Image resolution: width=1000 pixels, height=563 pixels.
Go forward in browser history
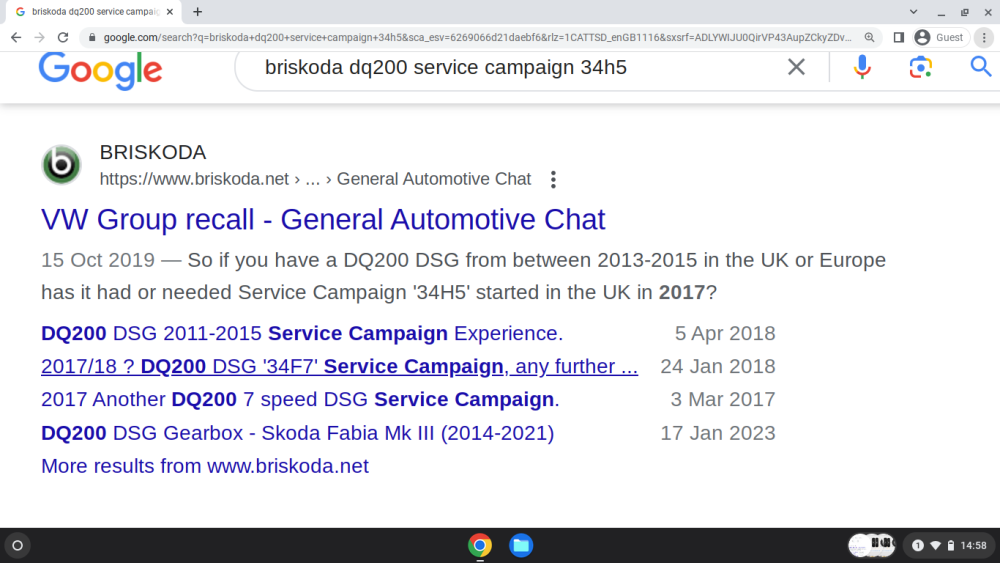pyautogui.click(x=40, y=38)
